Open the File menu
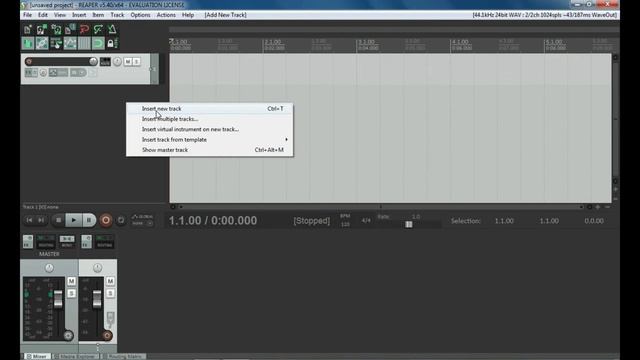Viewport: 640px width, 360px height. (x=27, y=15)
